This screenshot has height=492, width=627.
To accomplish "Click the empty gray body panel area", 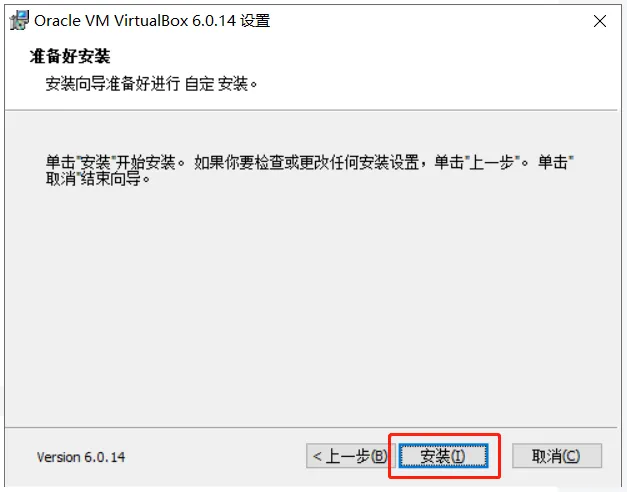I will click(311, 304).
